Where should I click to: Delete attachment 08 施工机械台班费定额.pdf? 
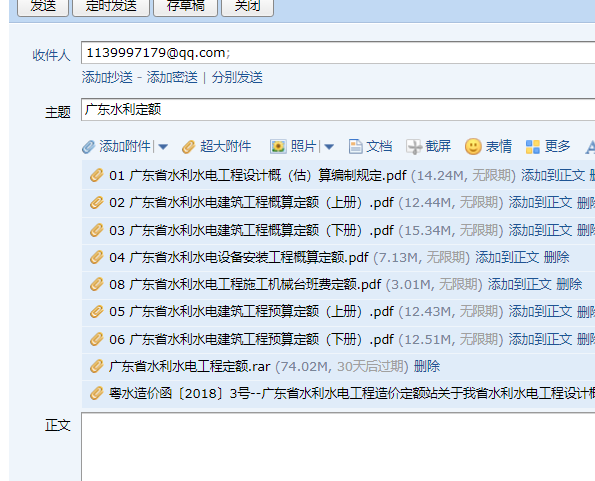pyautogui.click(x=569, y=284)
